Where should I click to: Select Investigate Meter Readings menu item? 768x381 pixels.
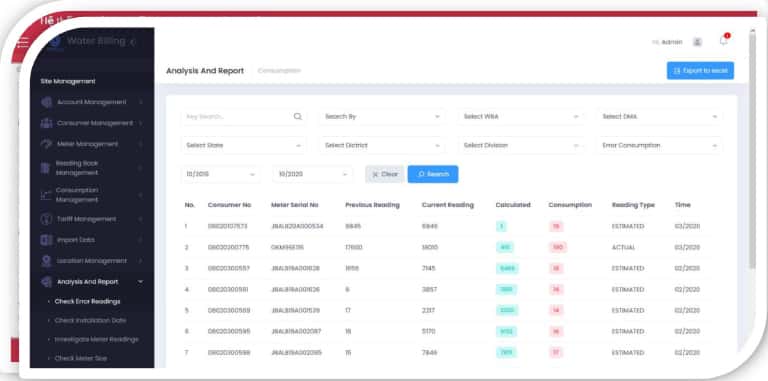(x=96, y=339)
